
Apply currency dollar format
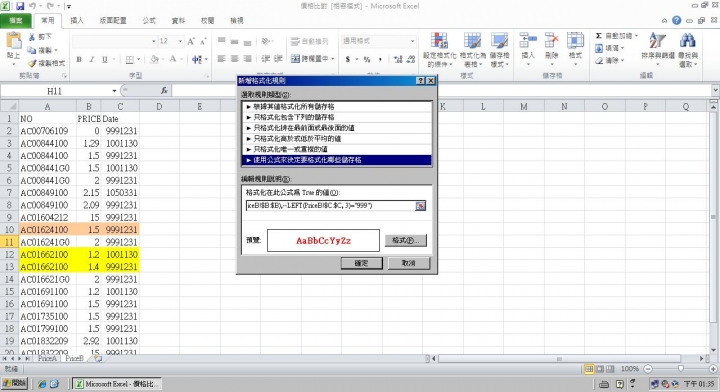348,59
